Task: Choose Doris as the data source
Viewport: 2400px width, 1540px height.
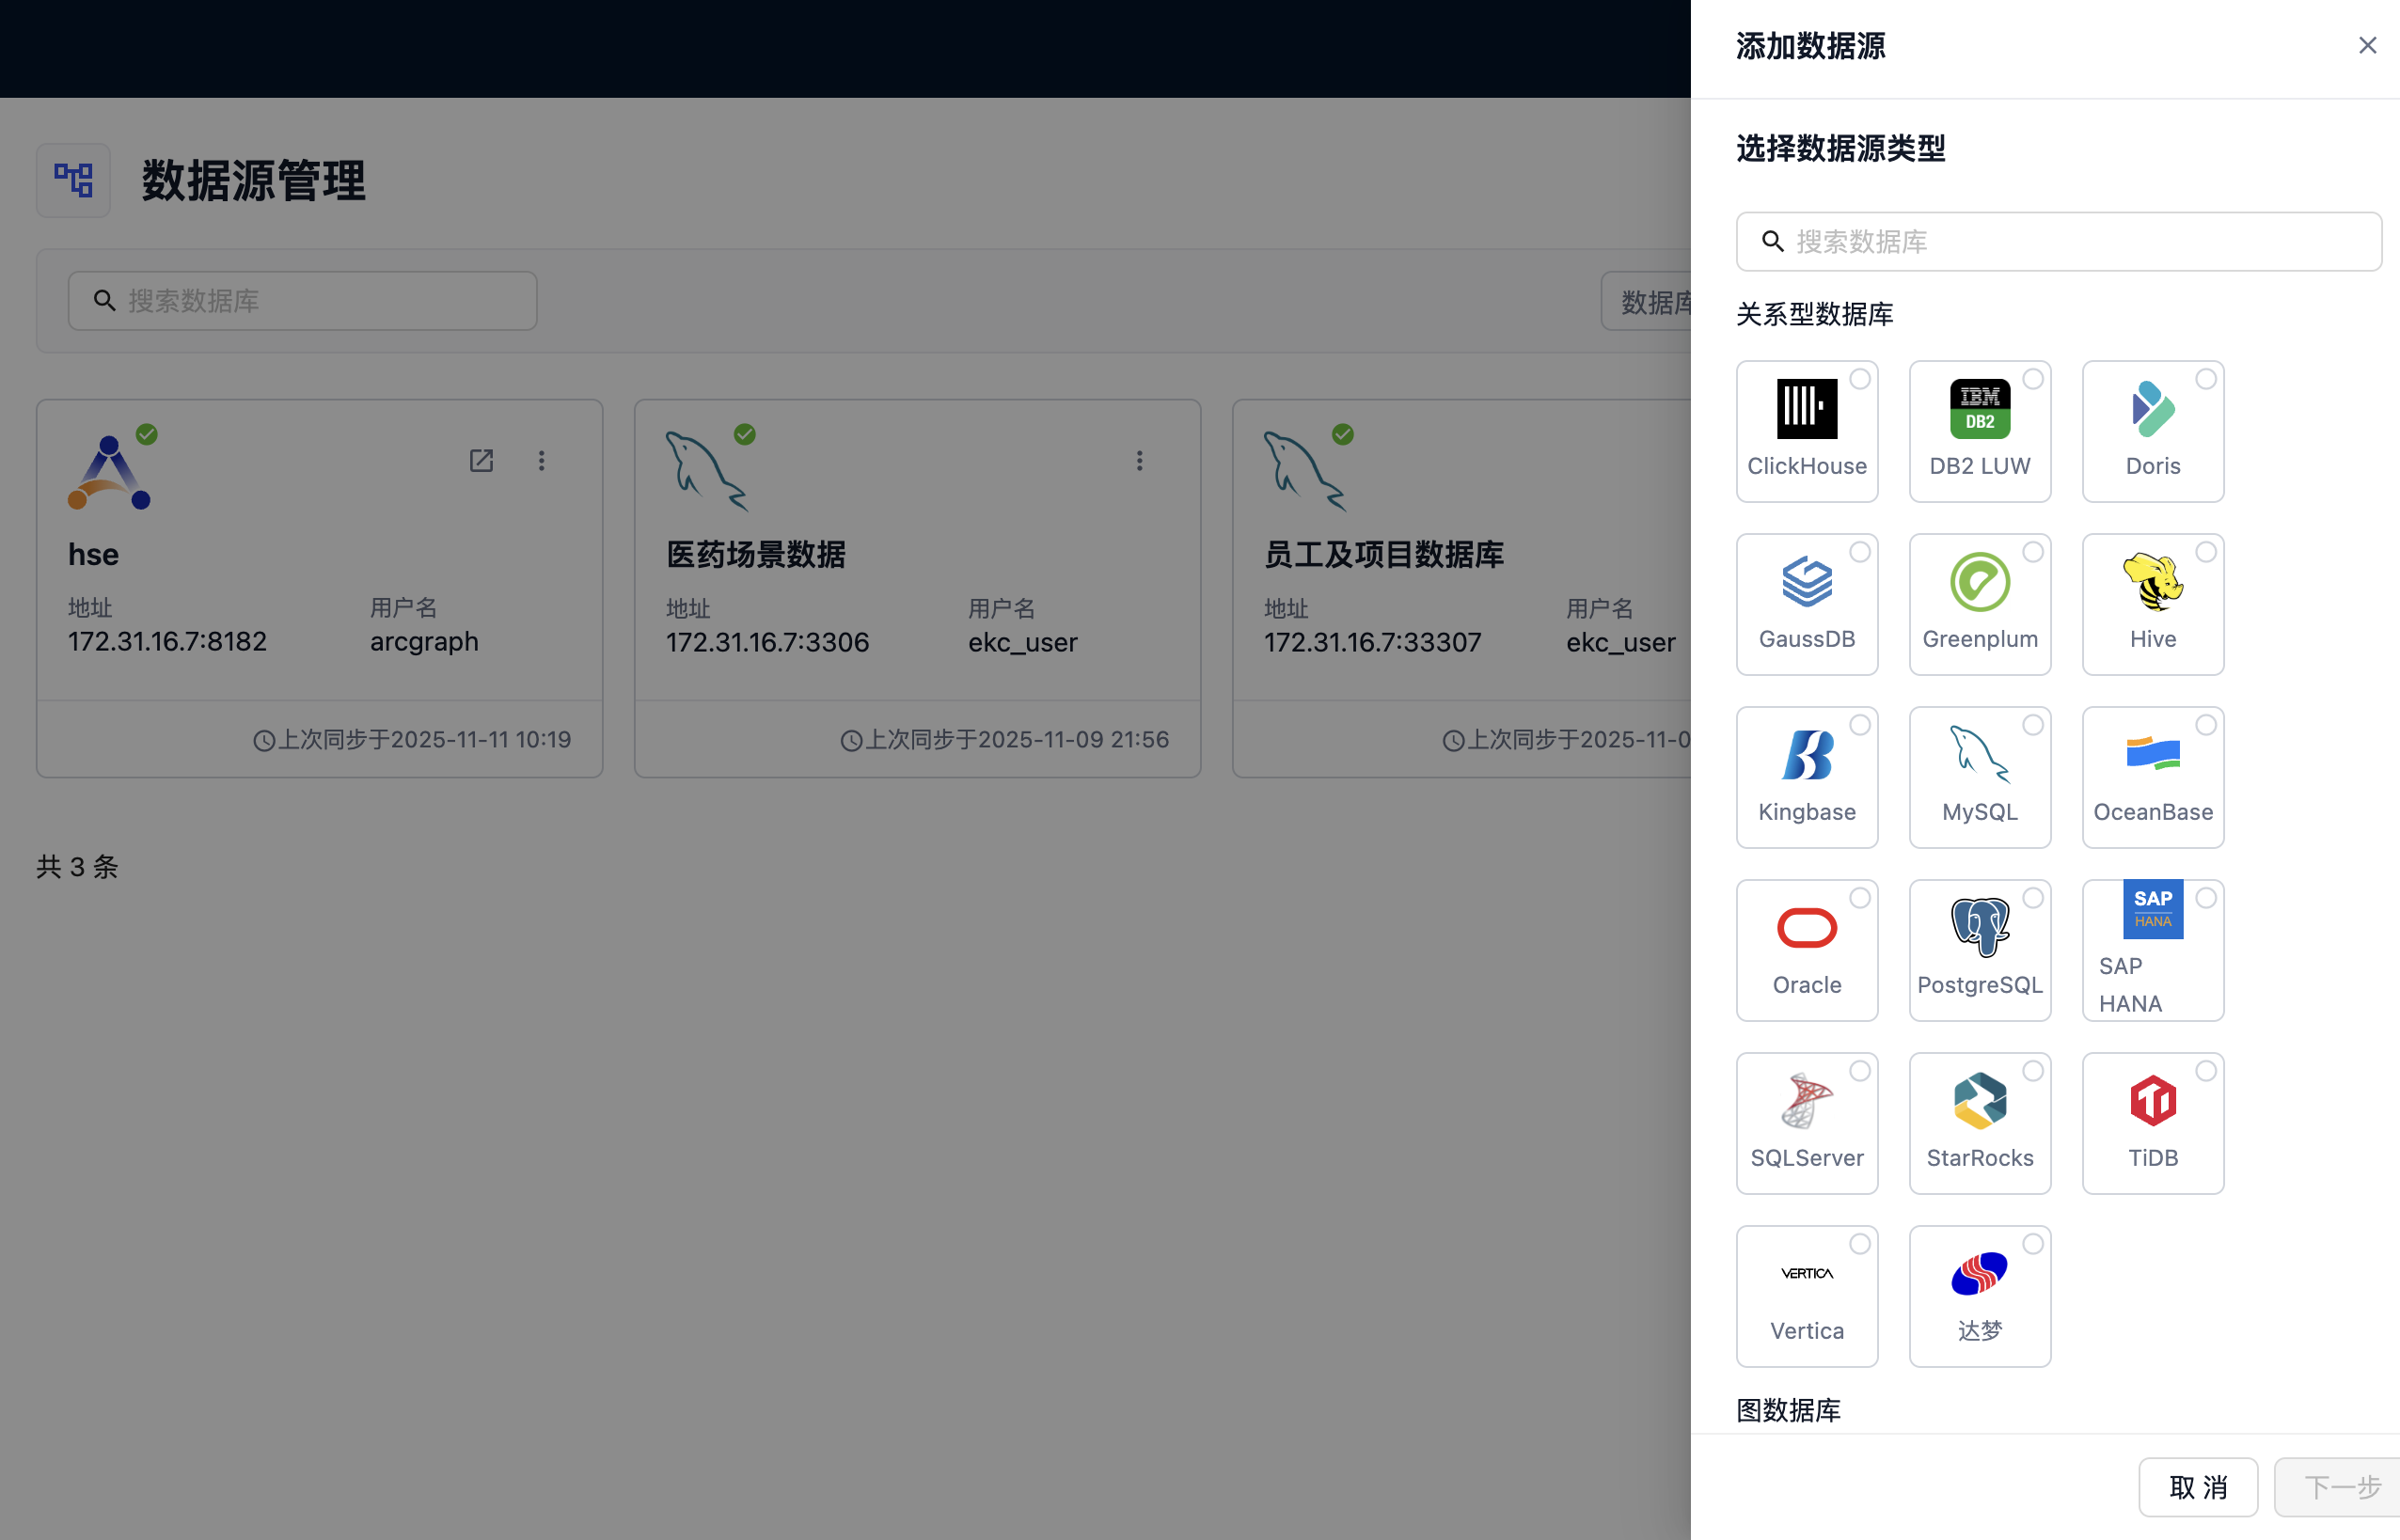Action: point(2153,430)
